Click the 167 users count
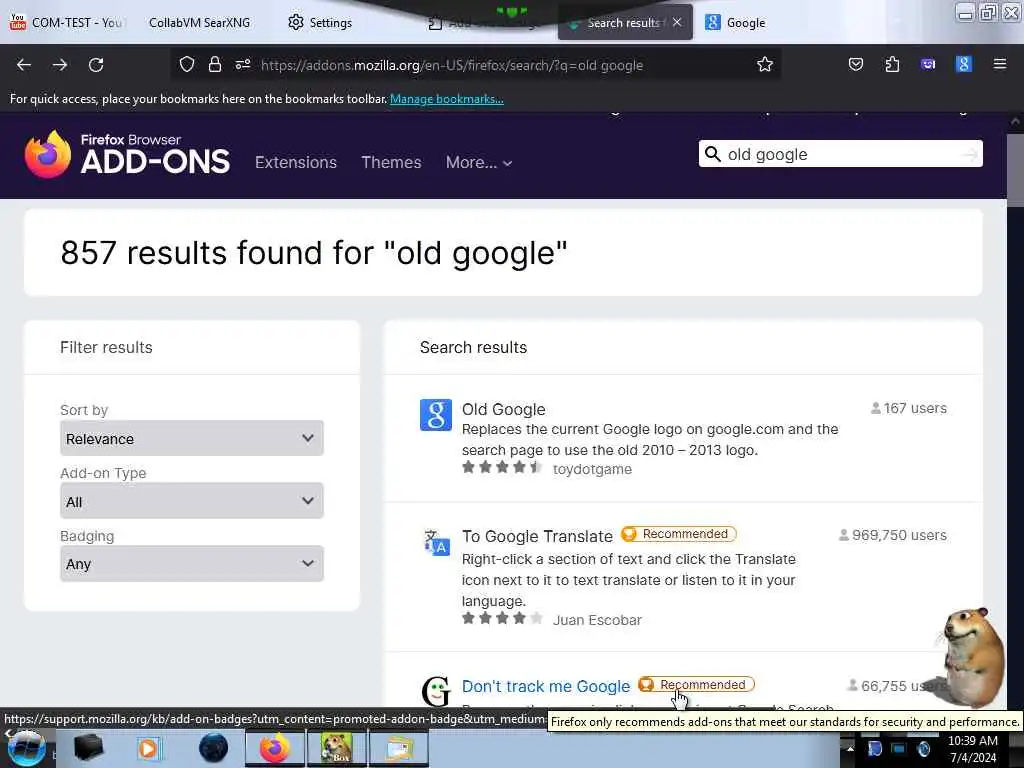The width and height of the screenshot is (1024, 768). (x=908, y=408)
